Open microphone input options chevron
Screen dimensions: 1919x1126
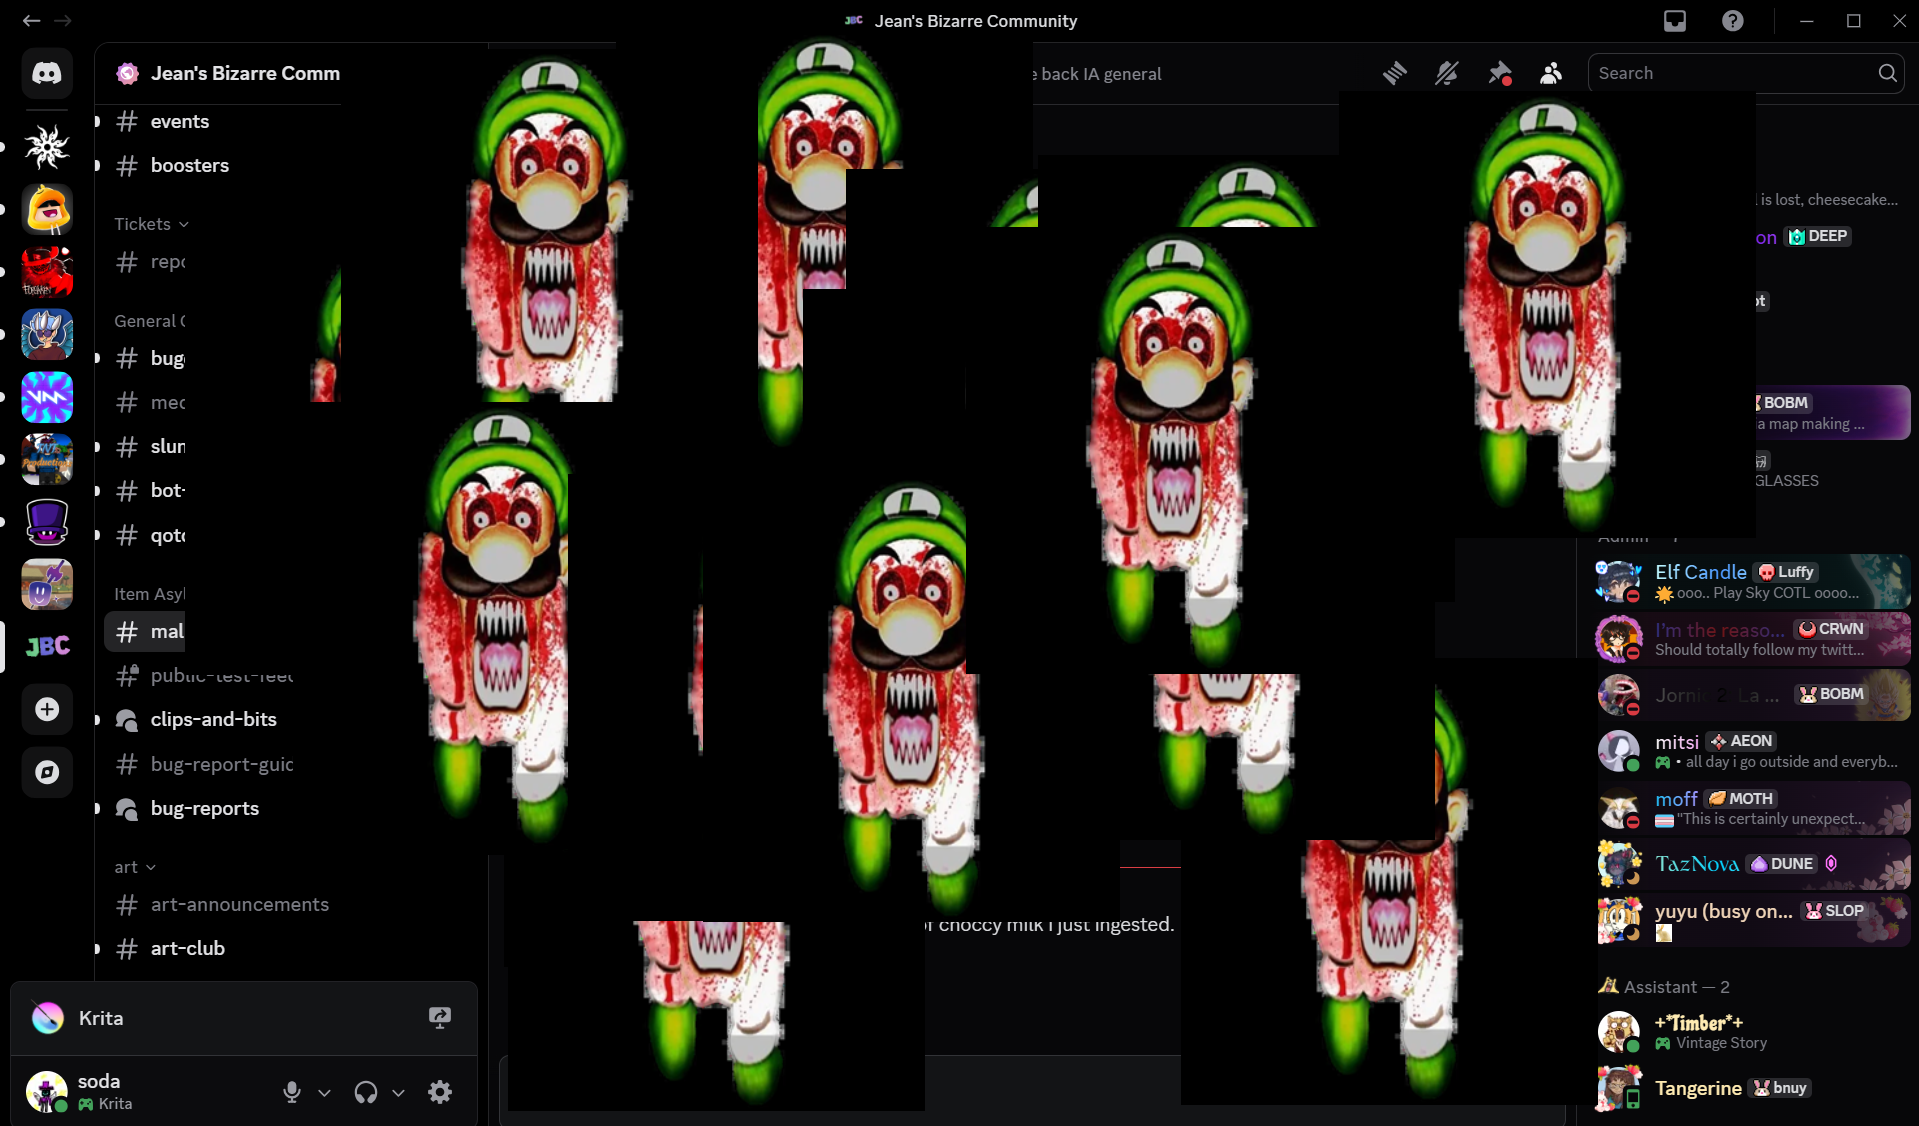coord(324,1093)
